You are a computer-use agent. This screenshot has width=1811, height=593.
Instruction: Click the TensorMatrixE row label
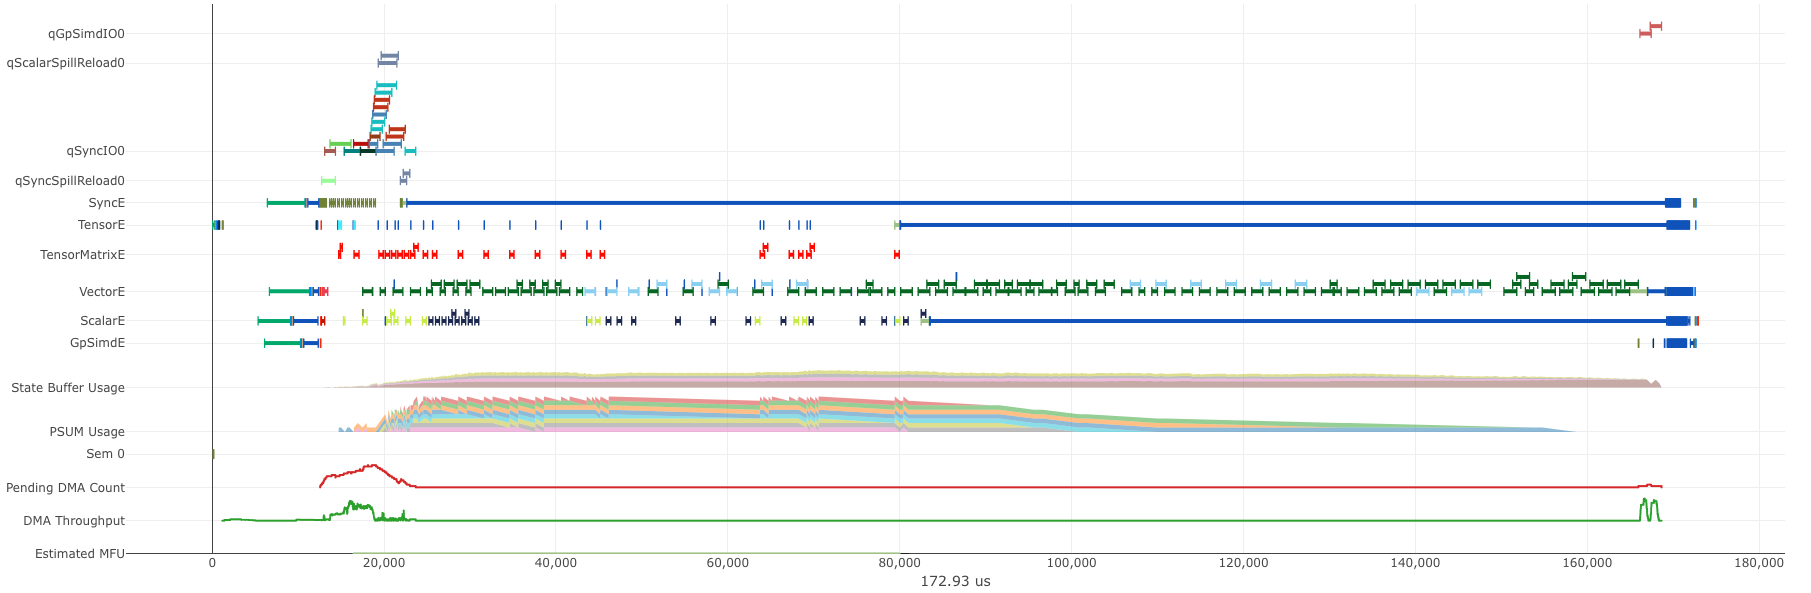click(x=82, y=255)
